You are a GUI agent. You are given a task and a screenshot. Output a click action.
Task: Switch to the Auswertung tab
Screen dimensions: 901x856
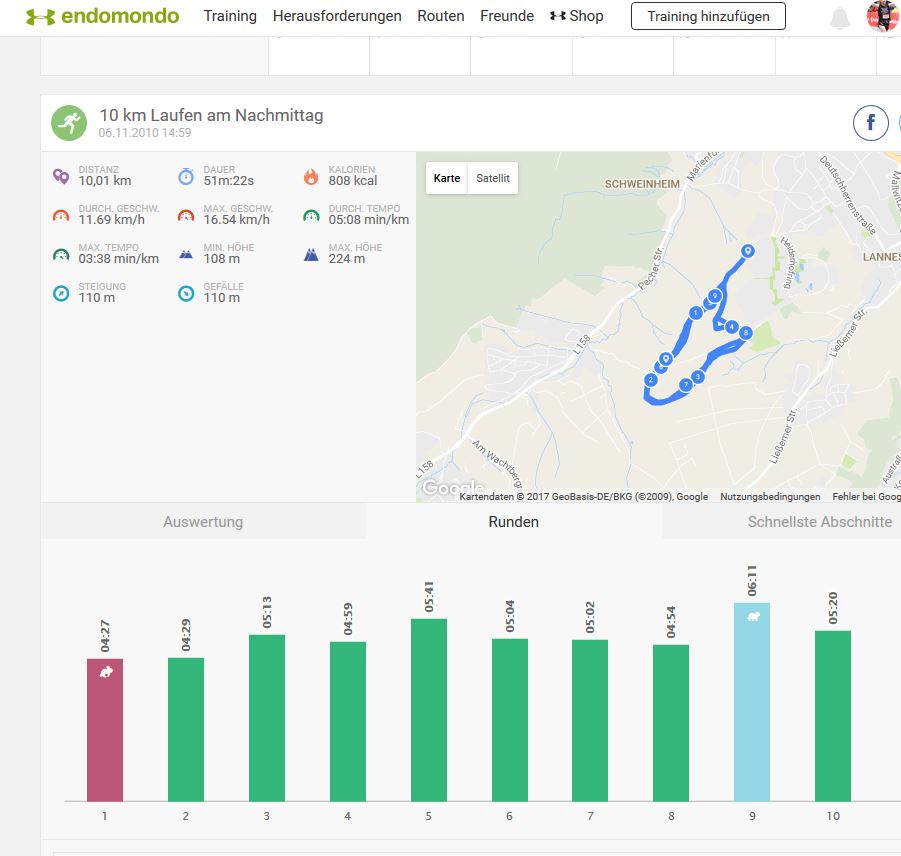[203, 522]
